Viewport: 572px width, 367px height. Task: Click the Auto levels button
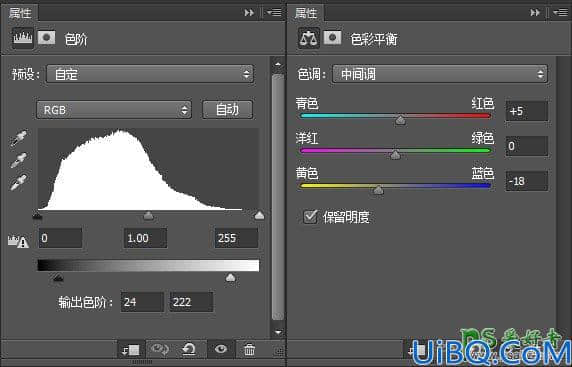tap(227, 109)
